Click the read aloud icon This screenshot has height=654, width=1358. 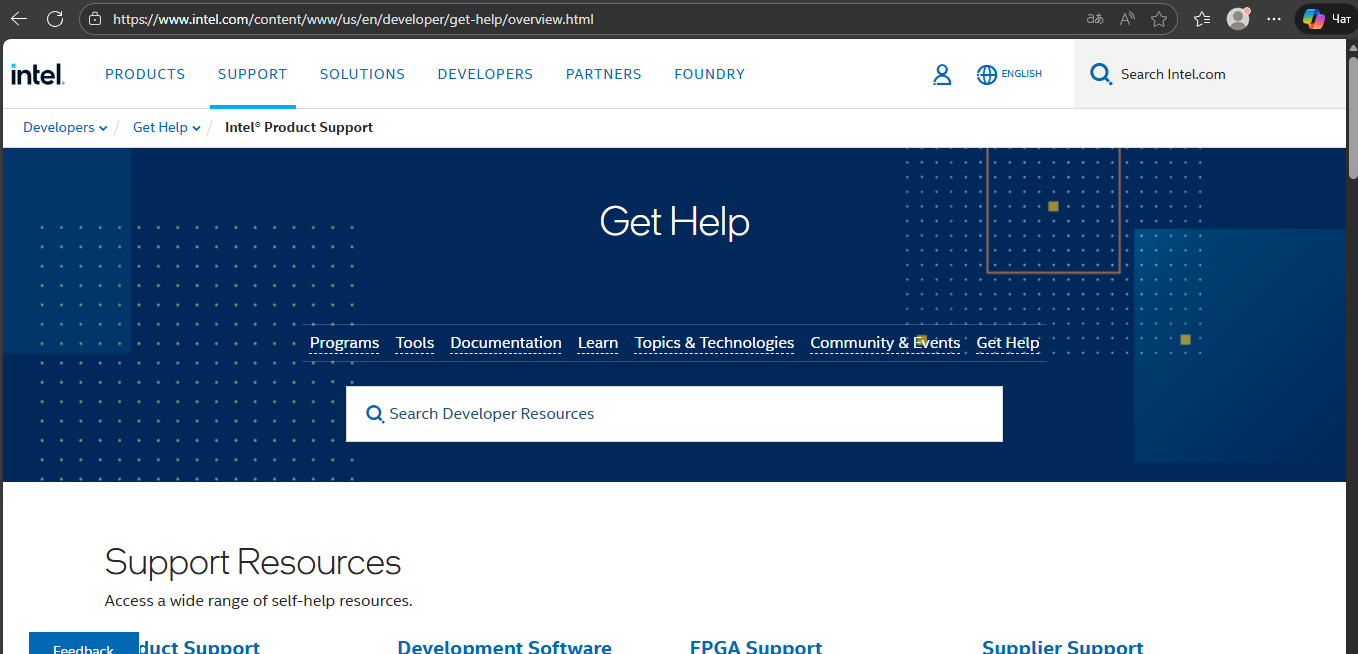tap(1127, 19)
